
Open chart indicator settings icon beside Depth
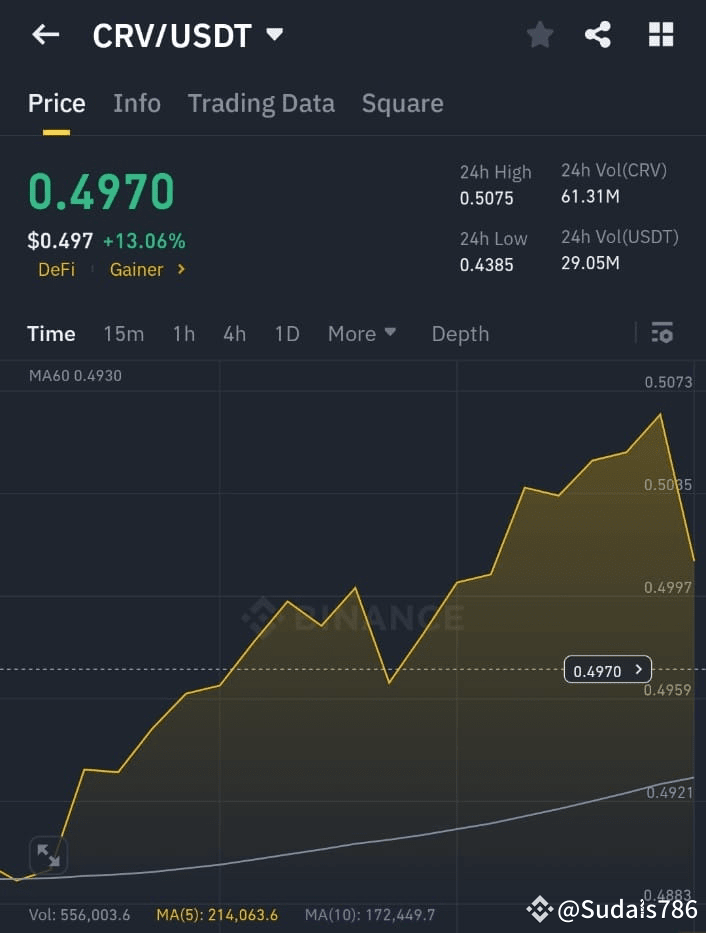tap(663, 333)
